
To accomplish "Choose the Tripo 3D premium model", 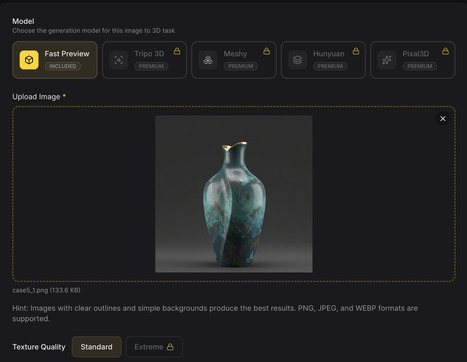I will [144, 60].
